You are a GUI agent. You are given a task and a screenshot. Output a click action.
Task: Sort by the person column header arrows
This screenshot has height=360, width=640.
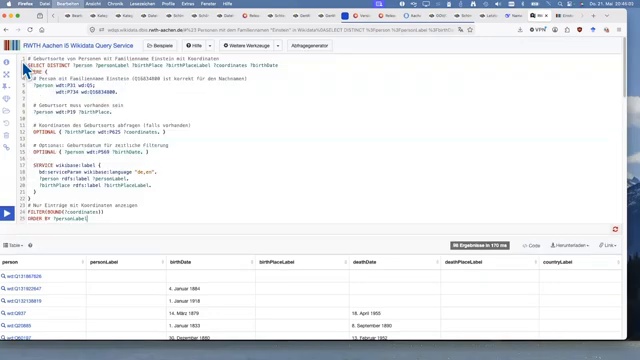pos(82,262)
